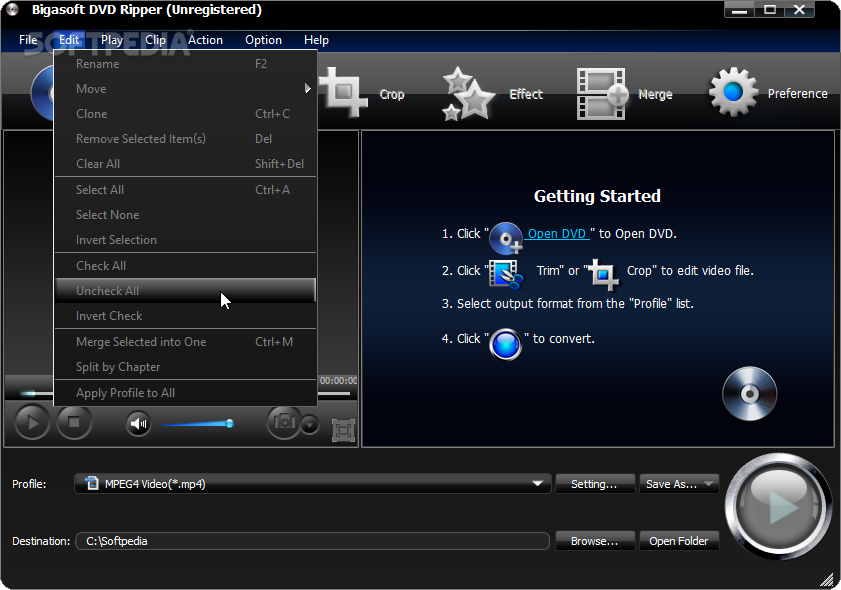The height and width of the screenshot is (590, 841).
Task: Click the silver disc icon in Getting Started panel
Action: 749,394
